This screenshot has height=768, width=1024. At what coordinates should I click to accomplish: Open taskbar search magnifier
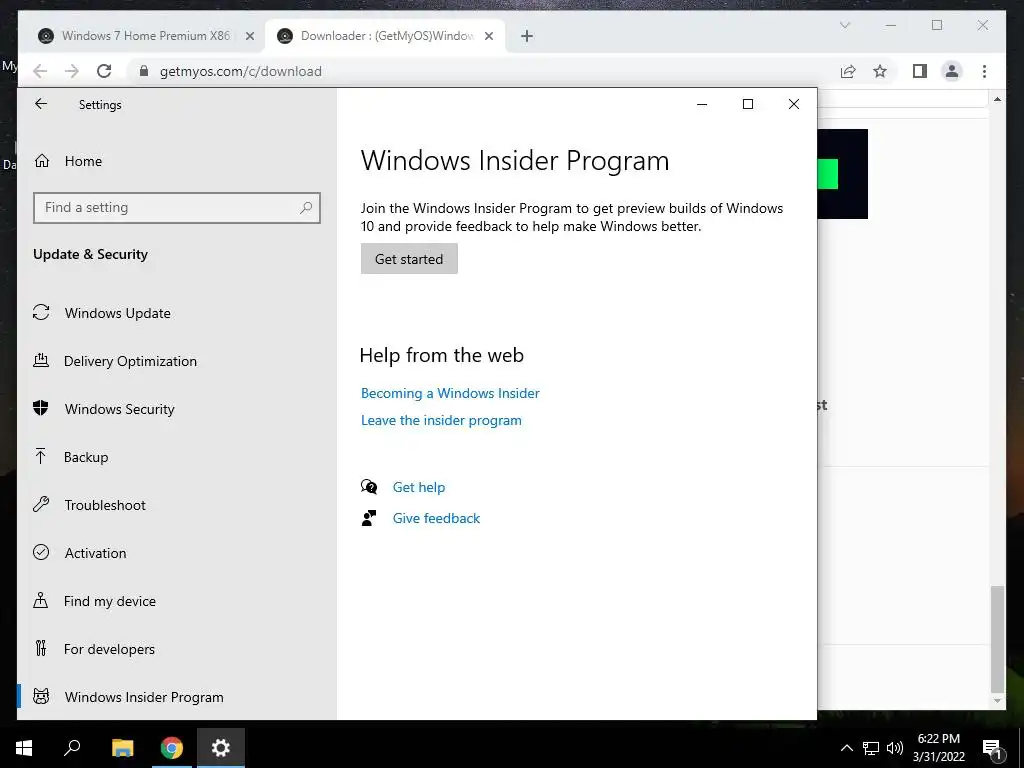tap(72, 748)
